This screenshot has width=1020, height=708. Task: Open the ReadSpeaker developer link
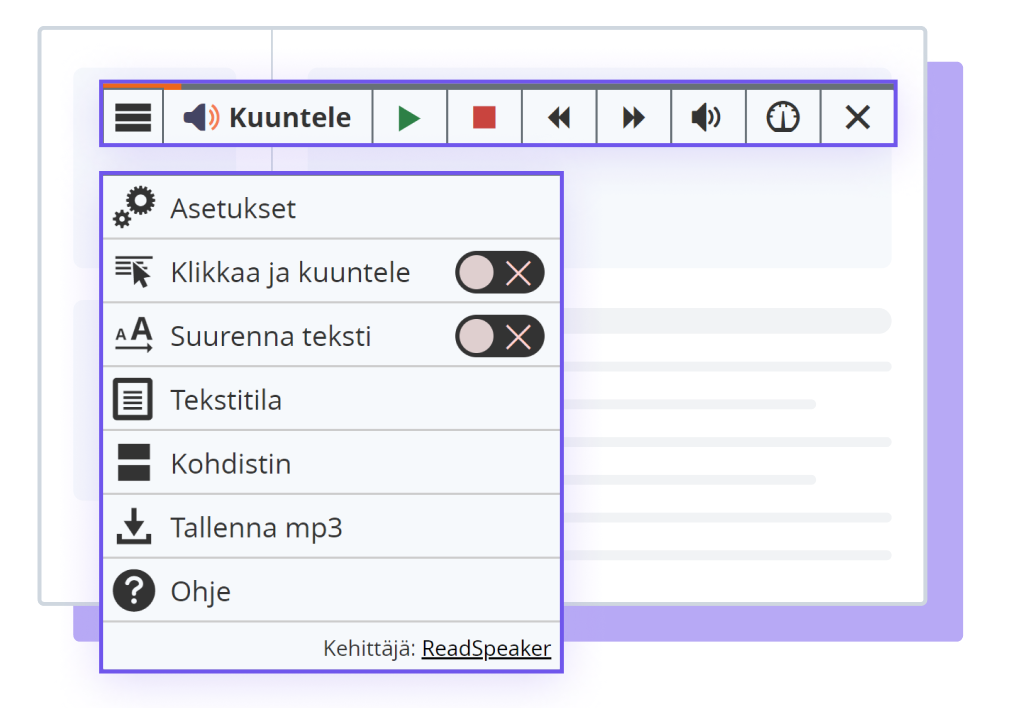[486, 648]
